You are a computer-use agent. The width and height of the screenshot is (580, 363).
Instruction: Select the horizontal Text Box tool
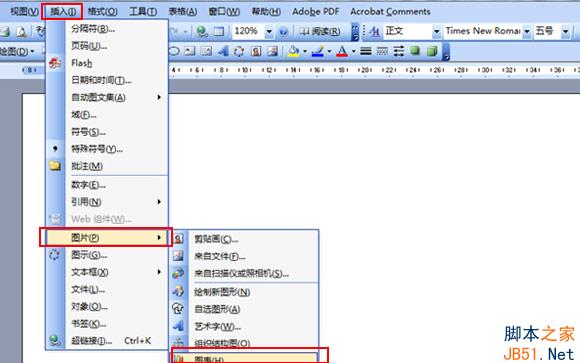coord(190,51)
